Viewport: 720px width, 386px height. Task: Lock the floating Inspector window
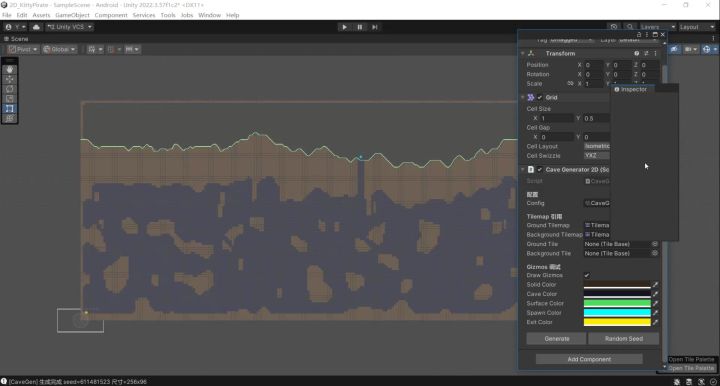point(639,34)
